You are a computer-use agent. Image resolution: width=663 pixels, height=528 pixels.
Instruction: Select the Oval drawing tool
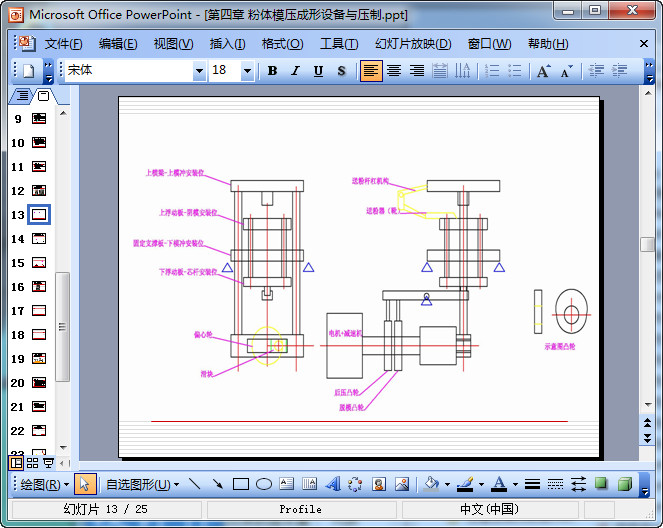coord(264,484)
